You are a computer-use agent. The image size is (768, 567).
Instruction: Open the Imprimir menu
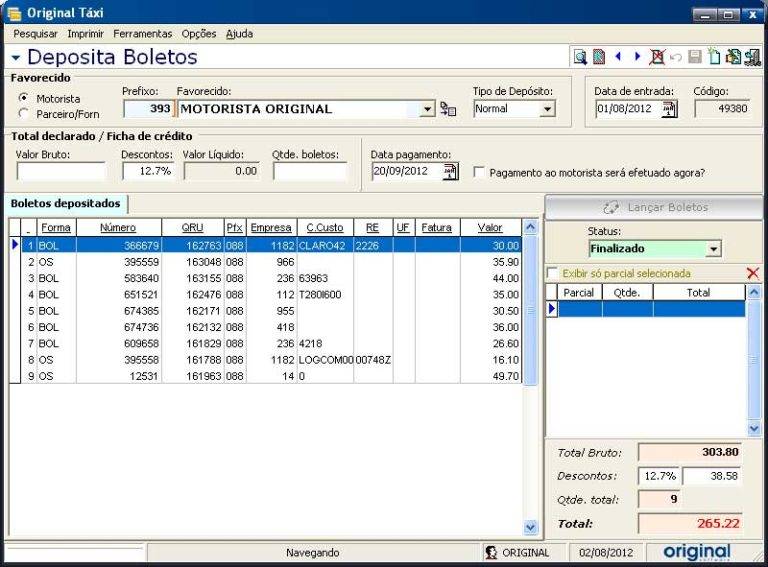86,33
